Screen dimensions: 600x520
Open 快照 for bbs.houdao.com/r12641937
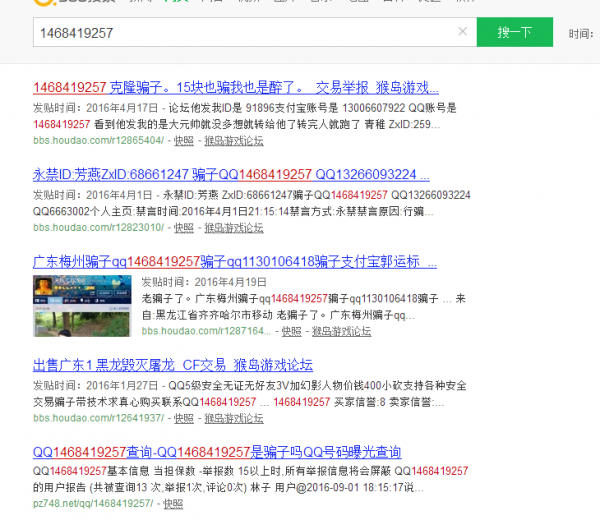pyautogui.click(x=184, y=418)
